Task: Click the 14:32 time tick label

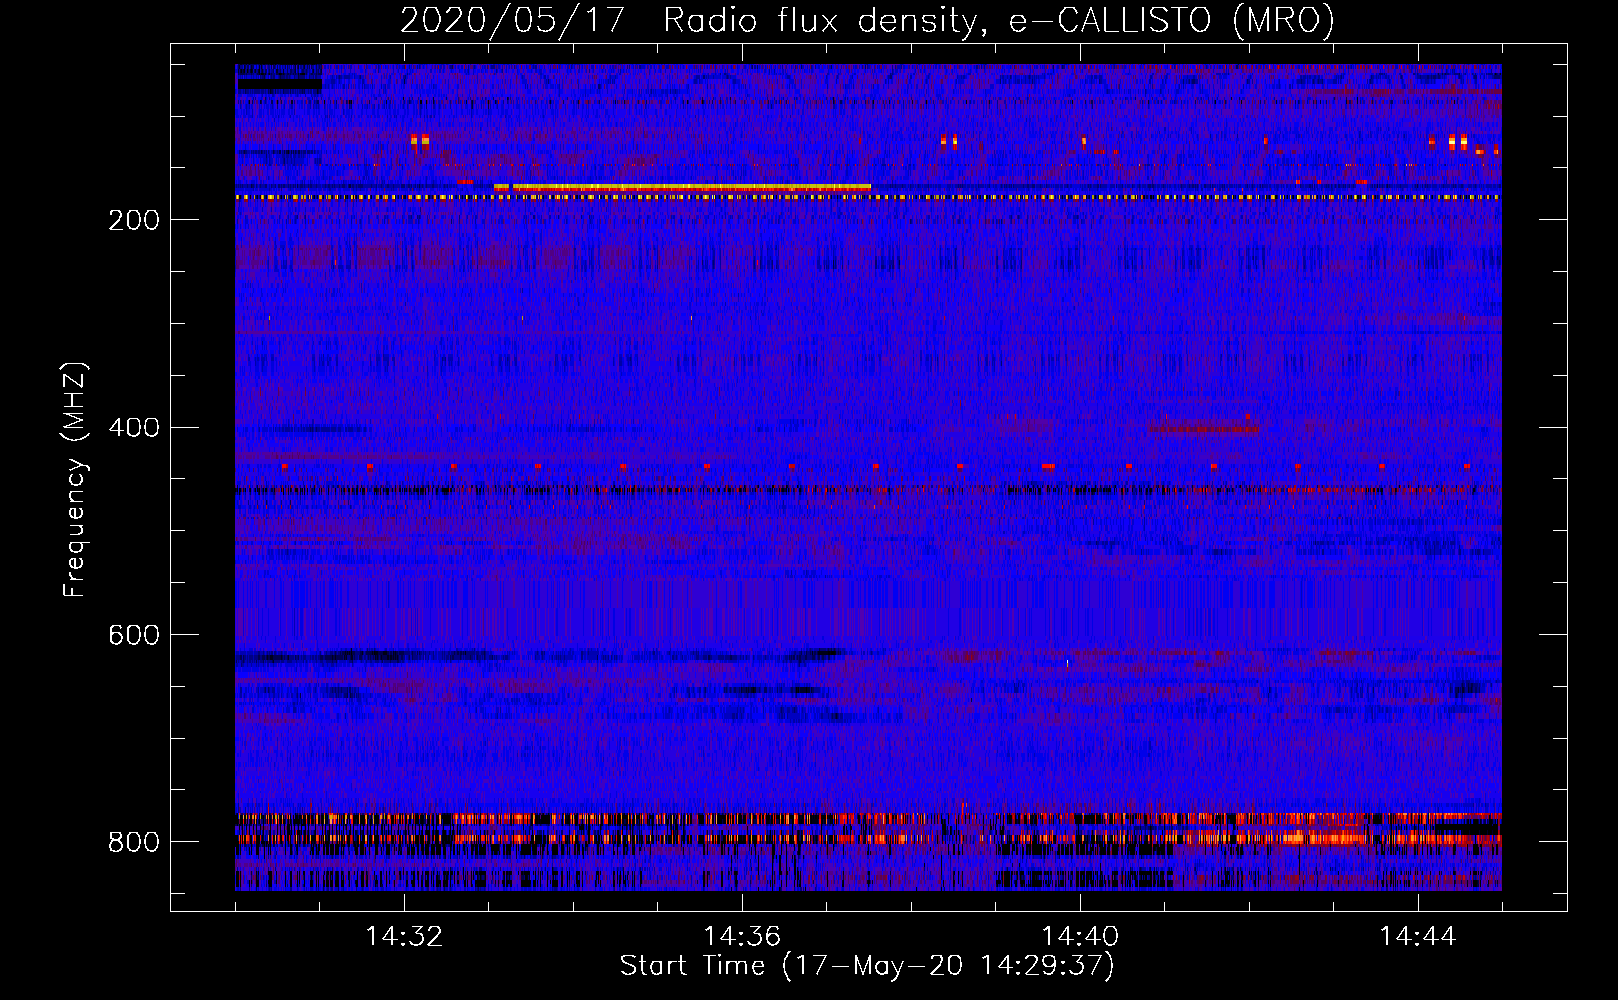Action: pos(404,936)
